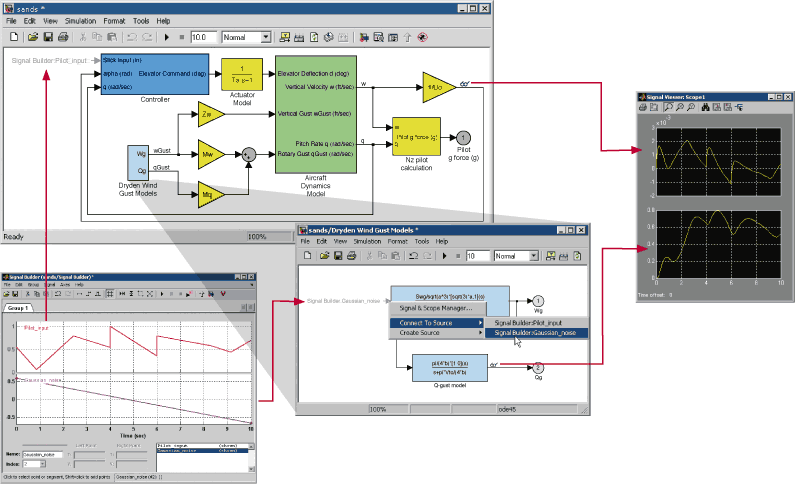Print the sands model diagram
795x484 pixels.
63,37
